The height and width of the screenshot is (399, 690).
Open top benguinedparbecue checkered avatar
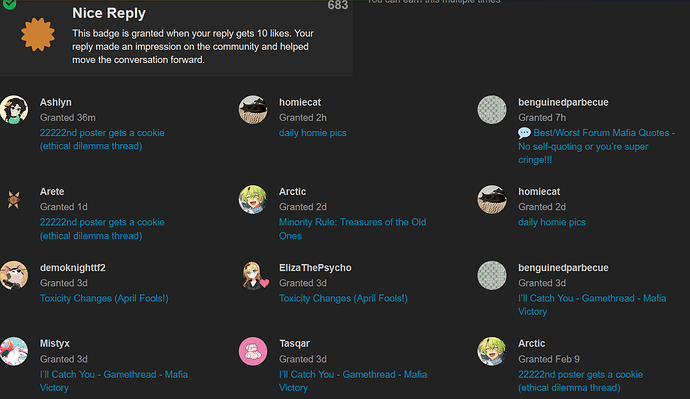[x=492, y=110]
